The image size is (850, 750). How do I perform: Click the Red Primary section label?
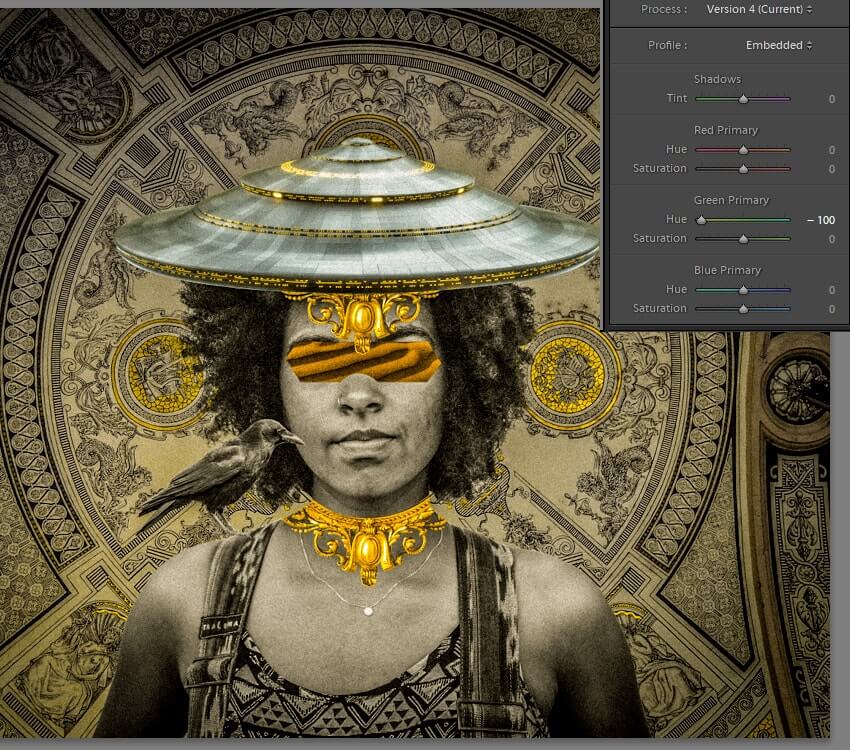[x=726, y=130]
